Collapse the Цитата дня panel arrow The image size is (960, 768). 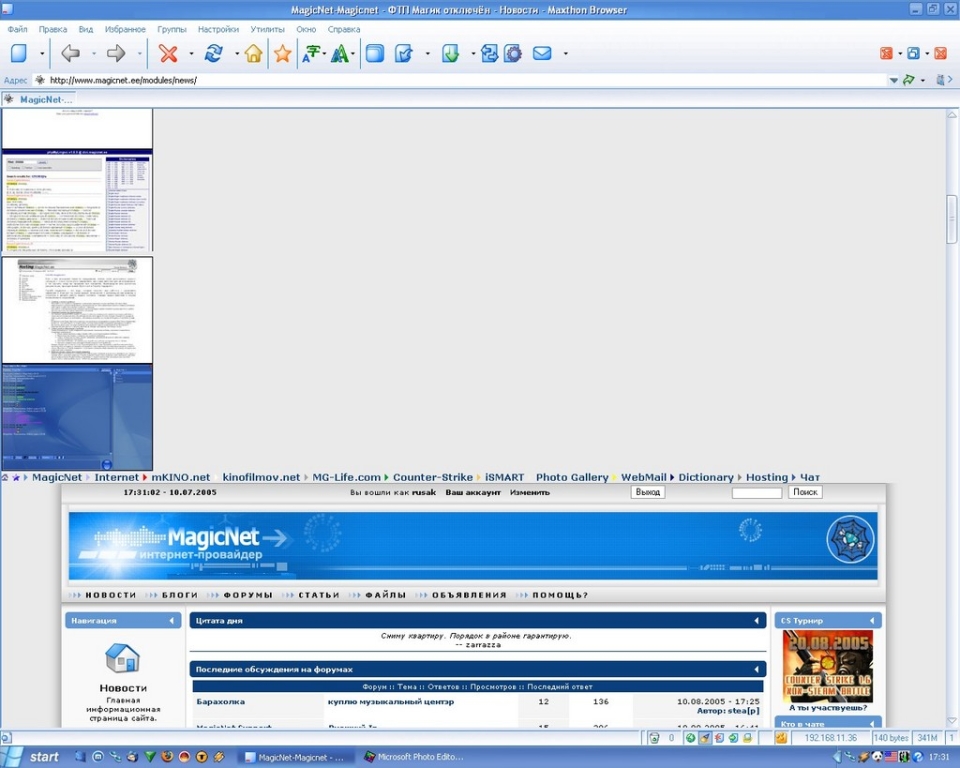(756, 621)
